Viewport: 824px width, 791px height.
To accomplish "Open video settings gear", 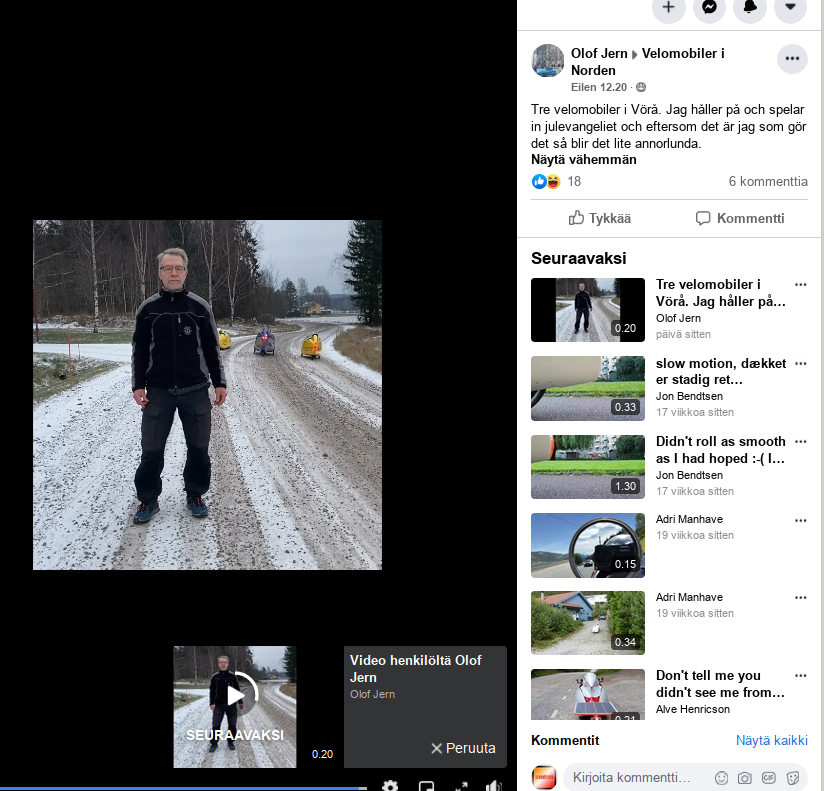I will click(390, 786).
